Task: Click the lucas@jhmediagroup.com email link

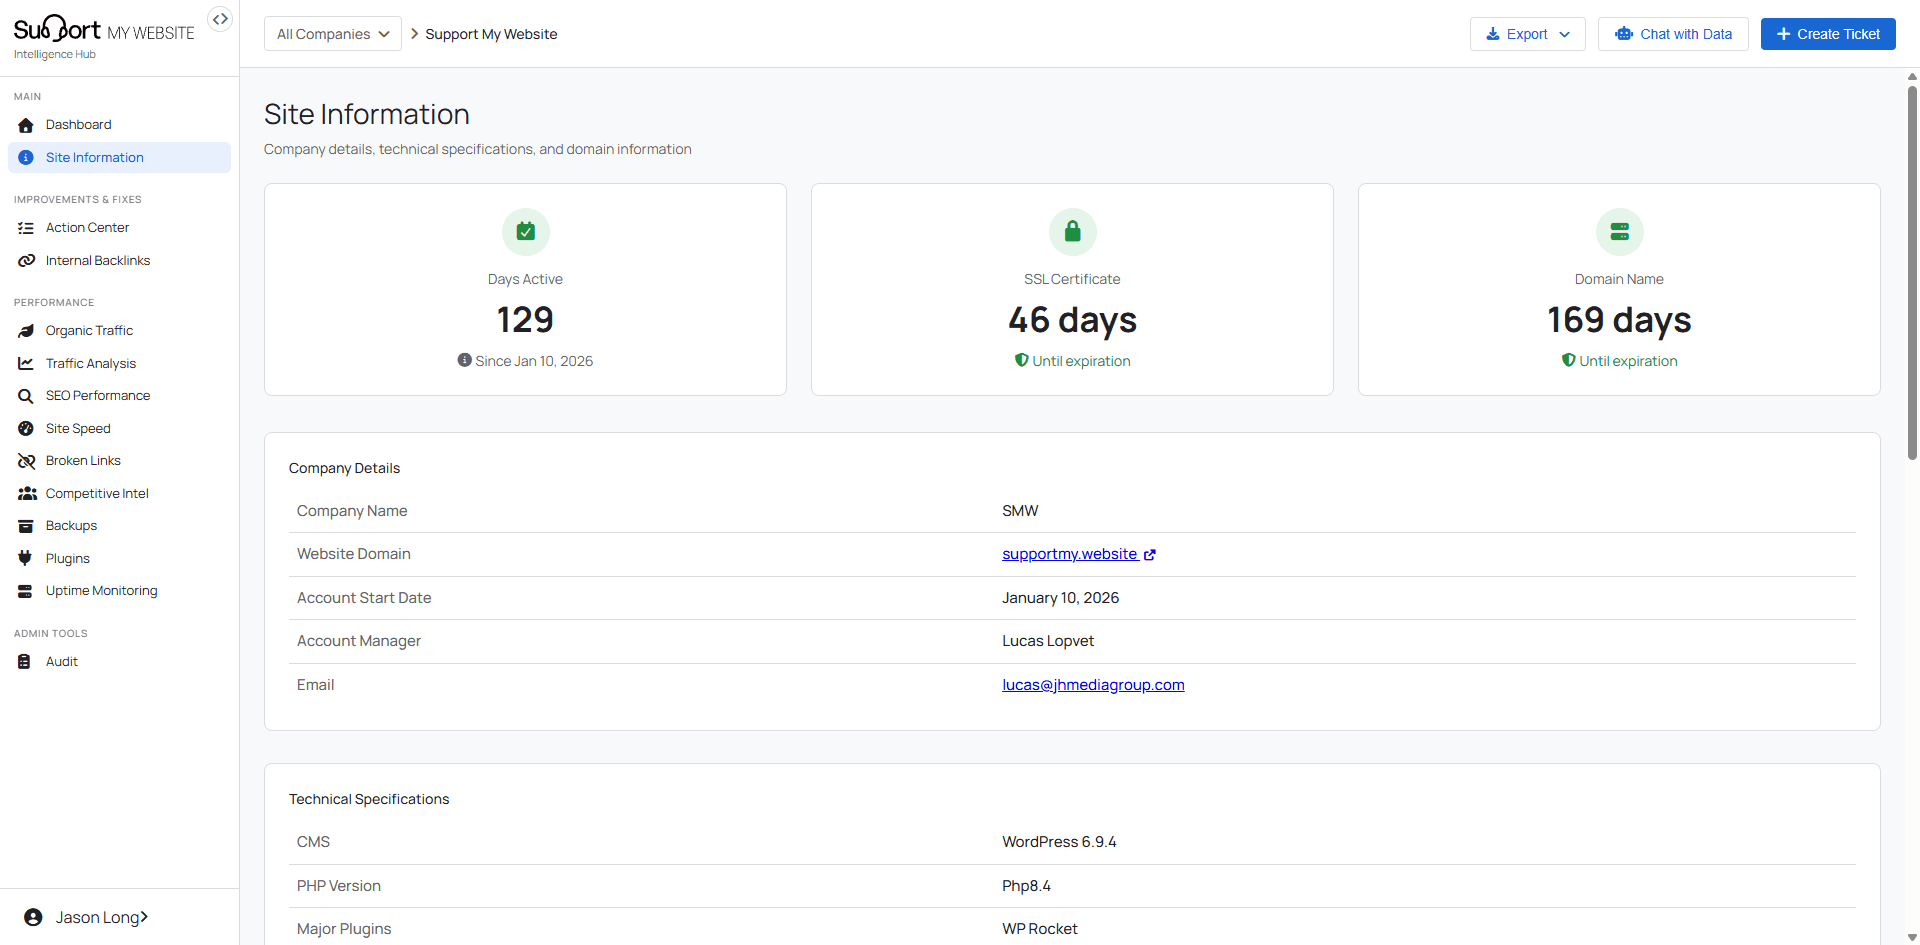Action: (x=1093, y=685)
